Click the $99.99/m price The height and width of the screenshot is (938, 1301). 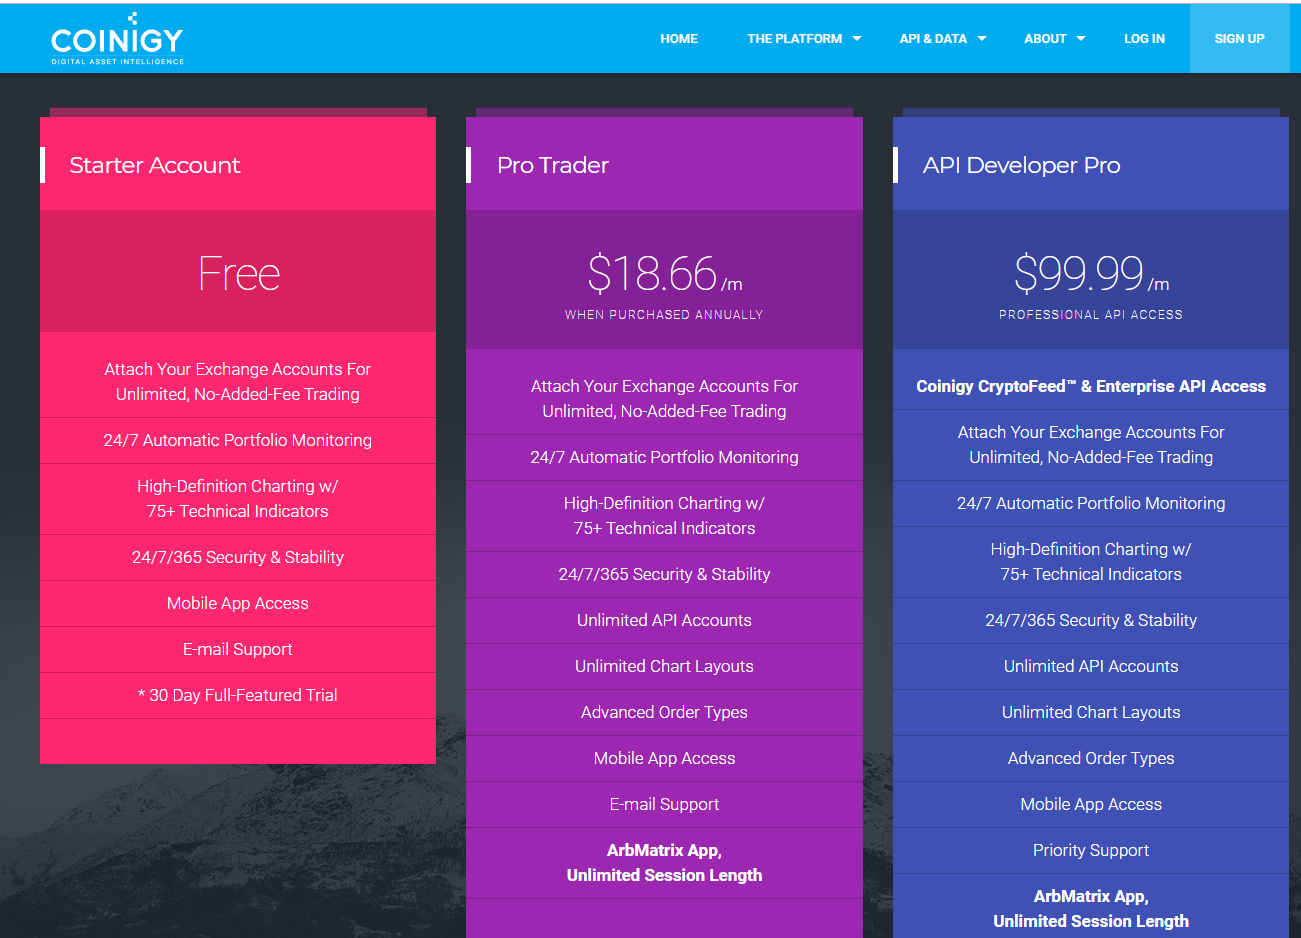pyautogui.click(x=1091, y=272)
